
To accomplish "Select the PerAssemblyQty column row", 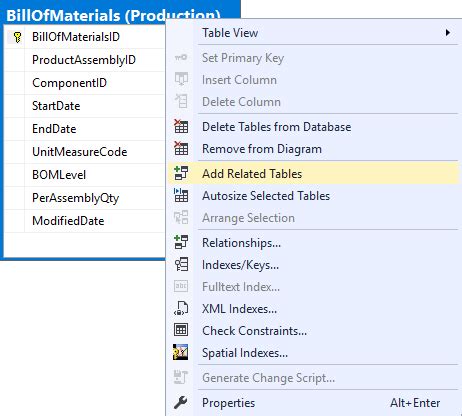I will (x=85, y=198).
